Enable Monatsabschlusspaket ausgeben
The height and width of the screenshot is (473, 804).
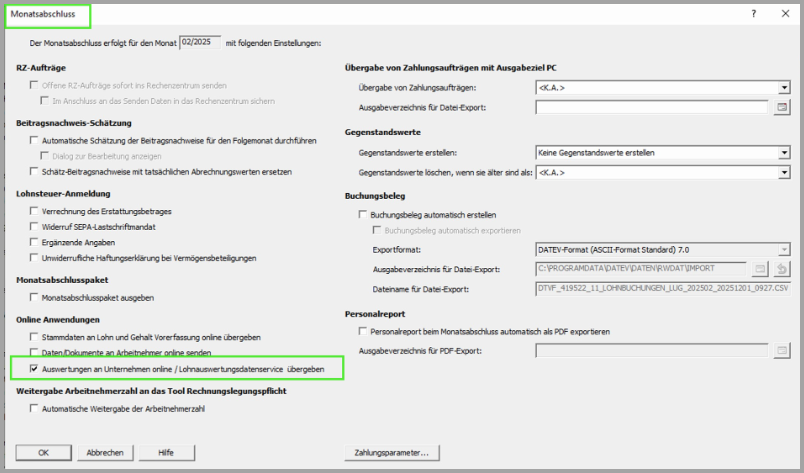[35, 298]
